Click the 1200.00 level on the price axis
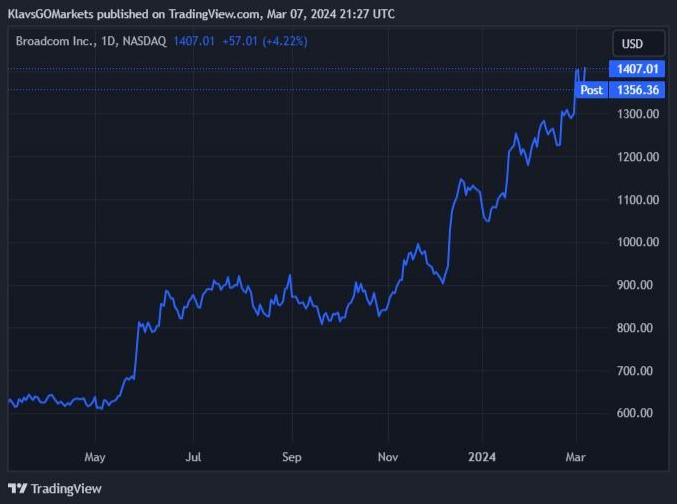677x504 pixels. tap(638, 157)
